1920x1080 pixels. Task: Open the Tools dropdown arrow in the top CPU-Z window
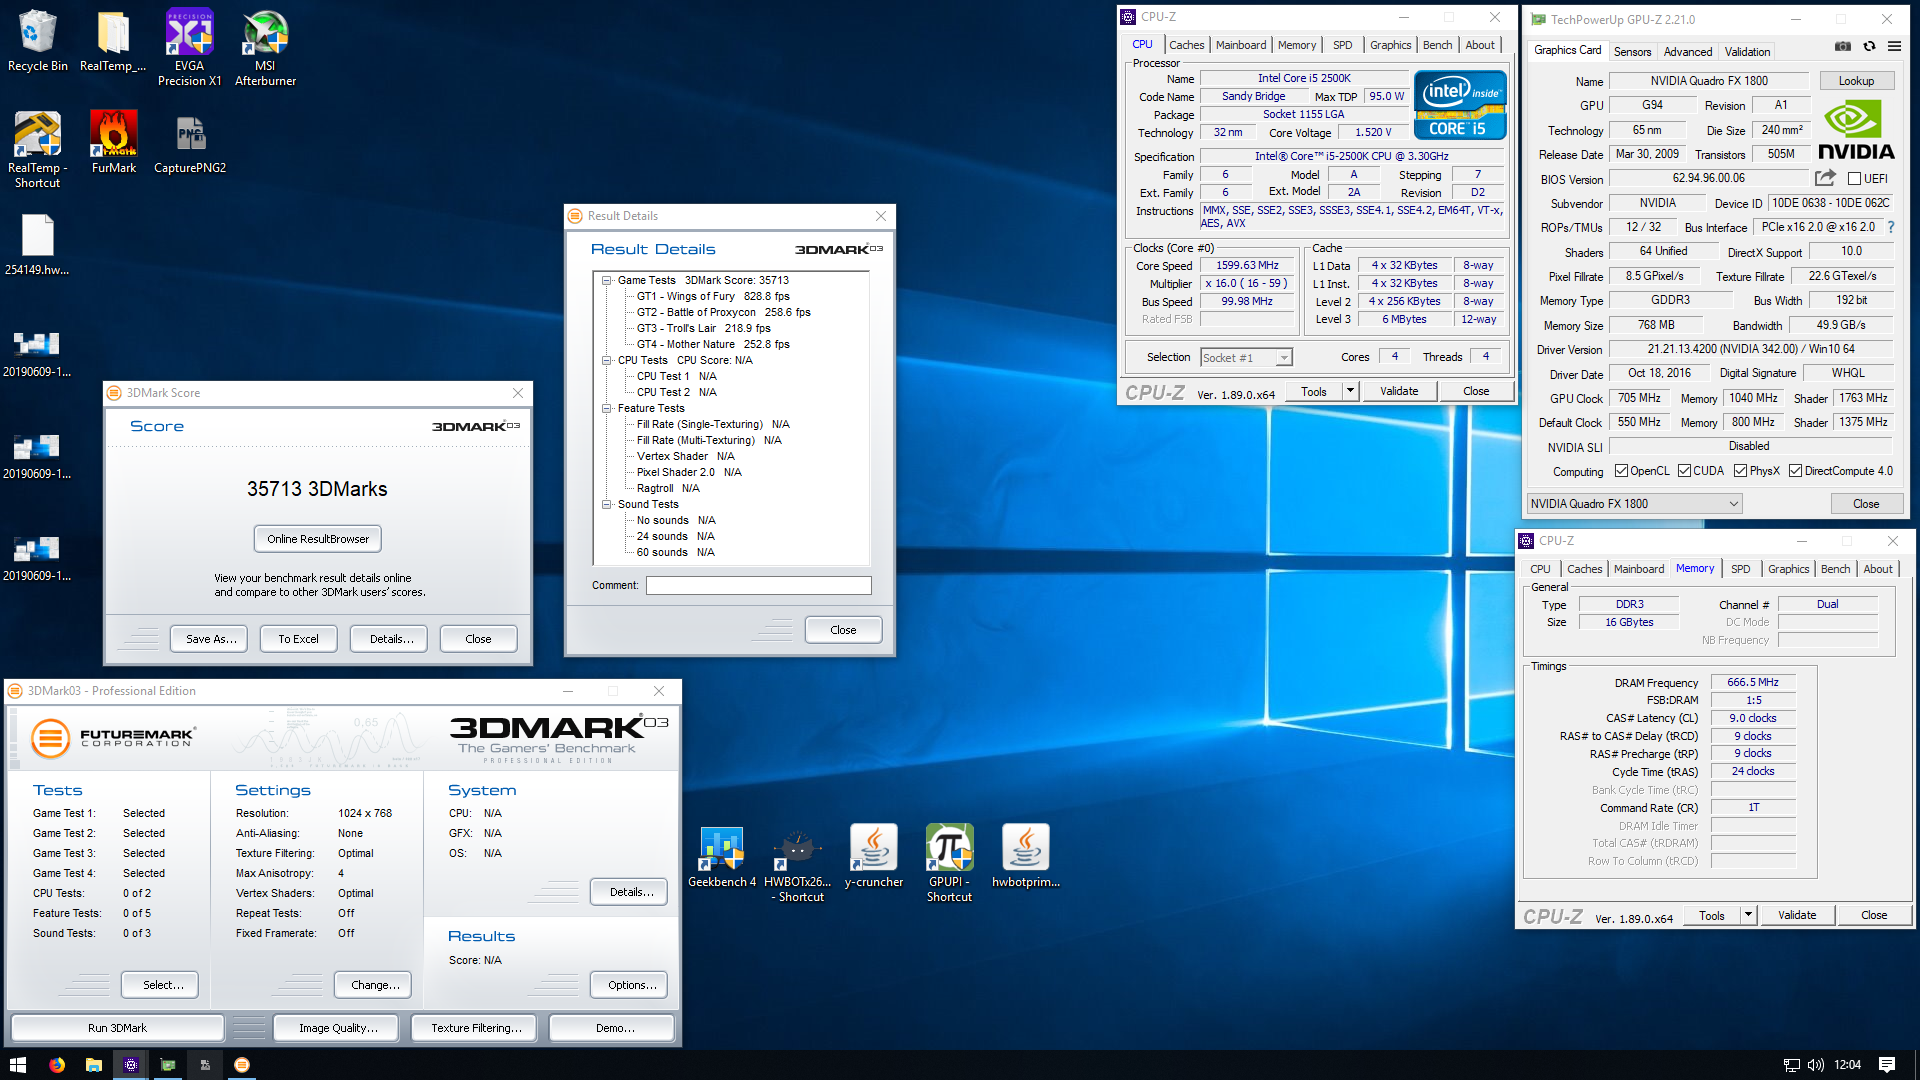point(1350,391)
